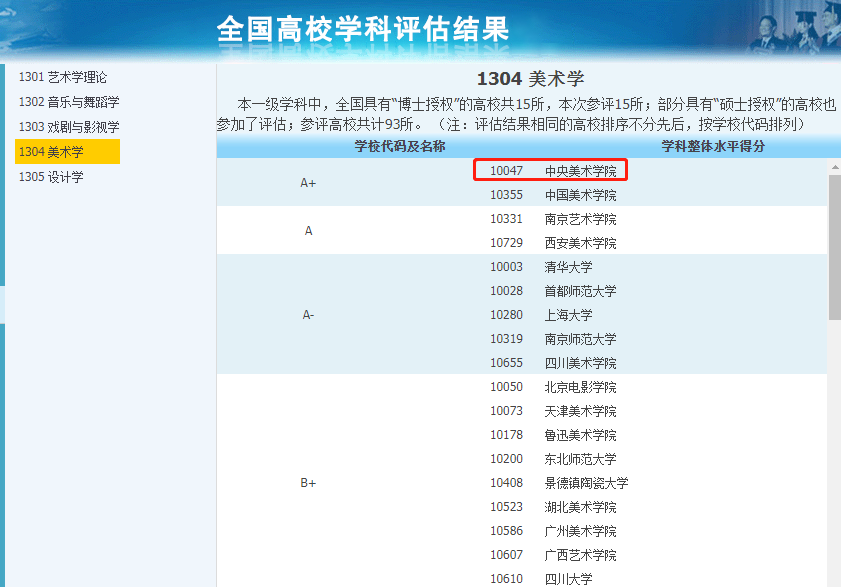Select the 10003 清华大学 row
Image resolution: width=841 pixels, height=587 pixels.
tap(541, 267)
